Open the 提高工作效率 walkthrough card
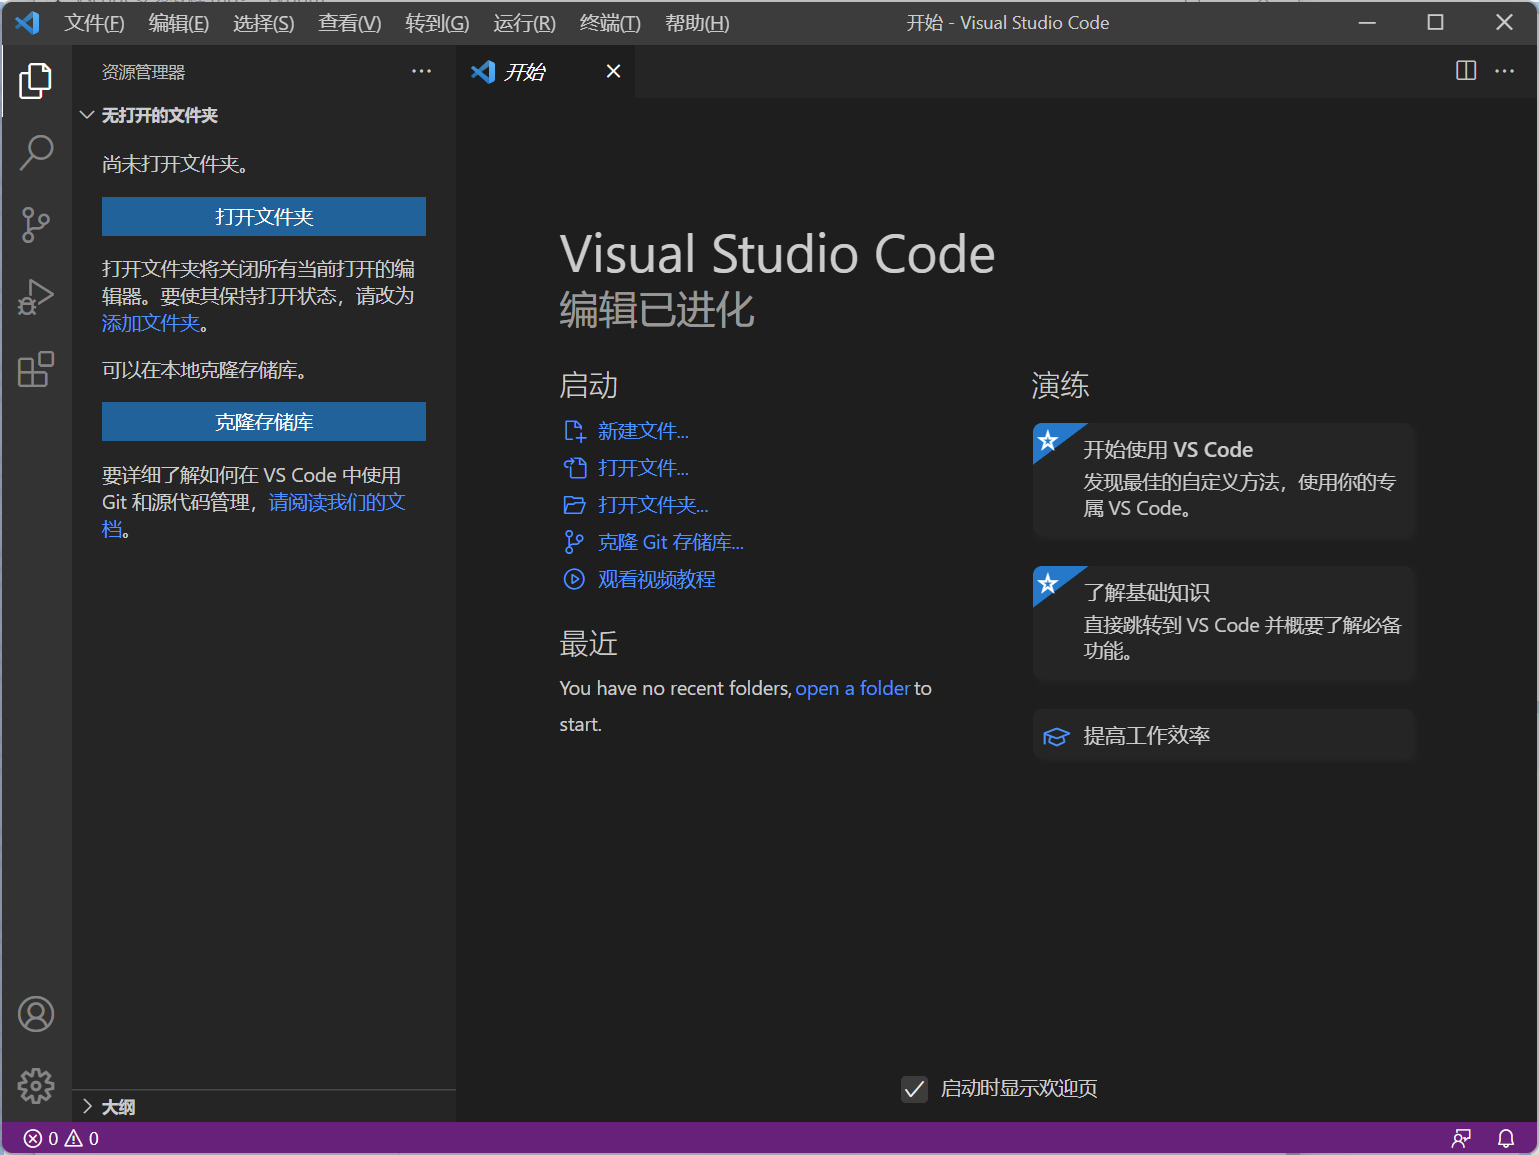The image size is (1539, 1155). tap(1224, 736)
